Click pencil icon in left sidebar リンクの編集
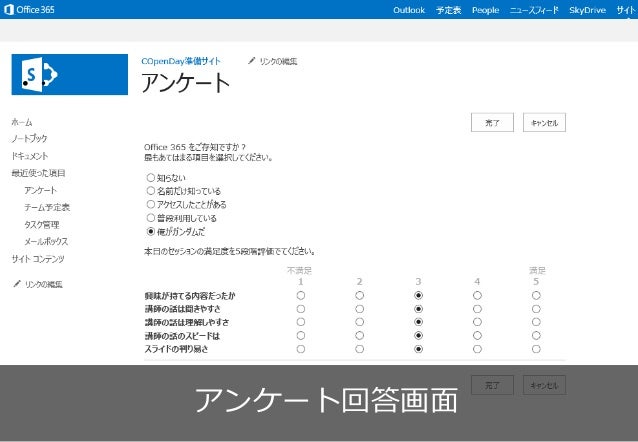Screen dimensions: 638x442 17,284
